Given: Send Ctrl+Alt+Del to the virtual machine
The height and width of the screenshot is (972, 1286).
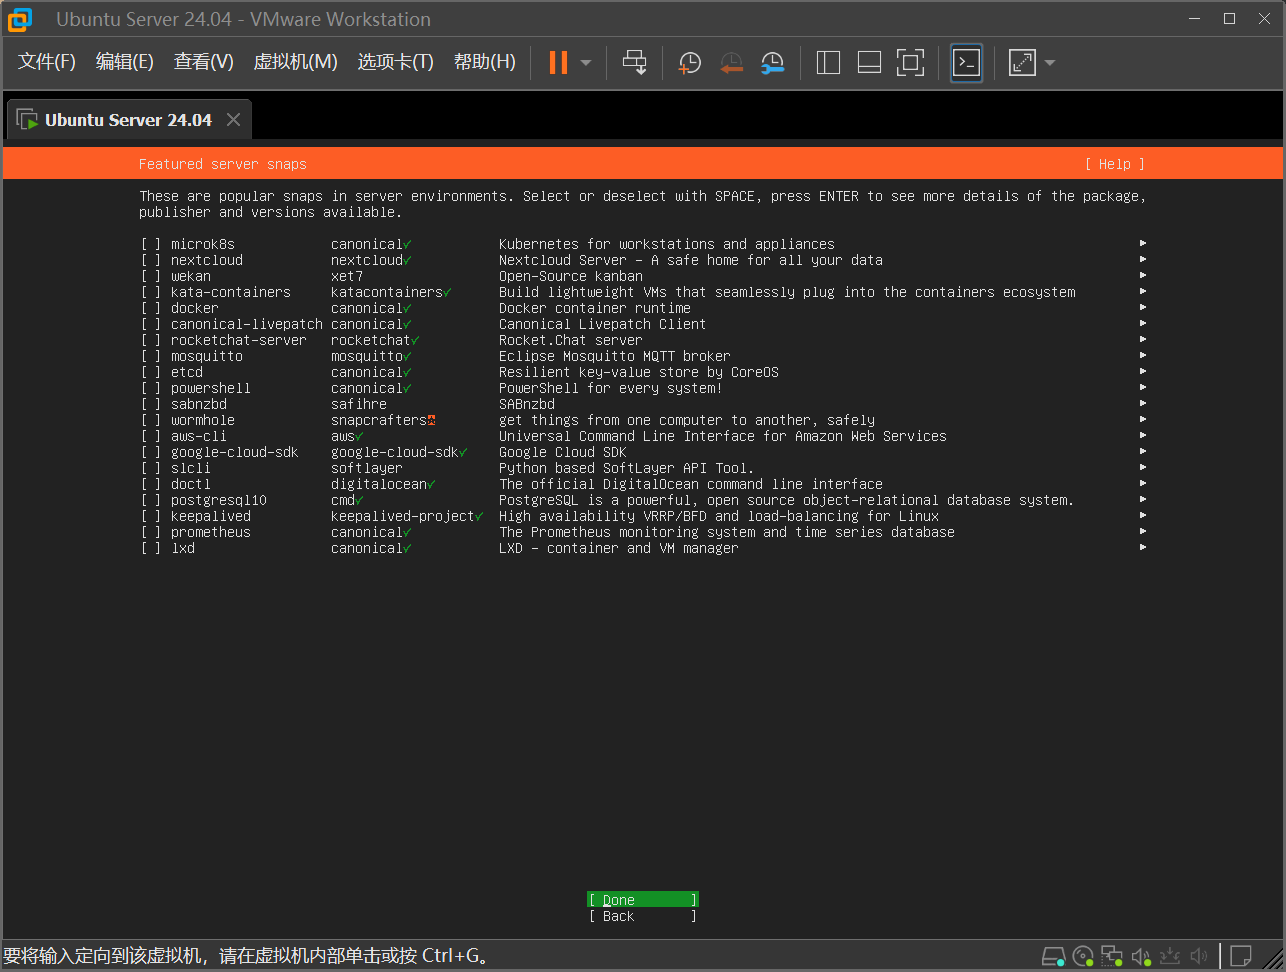Looking at the screenshot, I should pos(634,62).
